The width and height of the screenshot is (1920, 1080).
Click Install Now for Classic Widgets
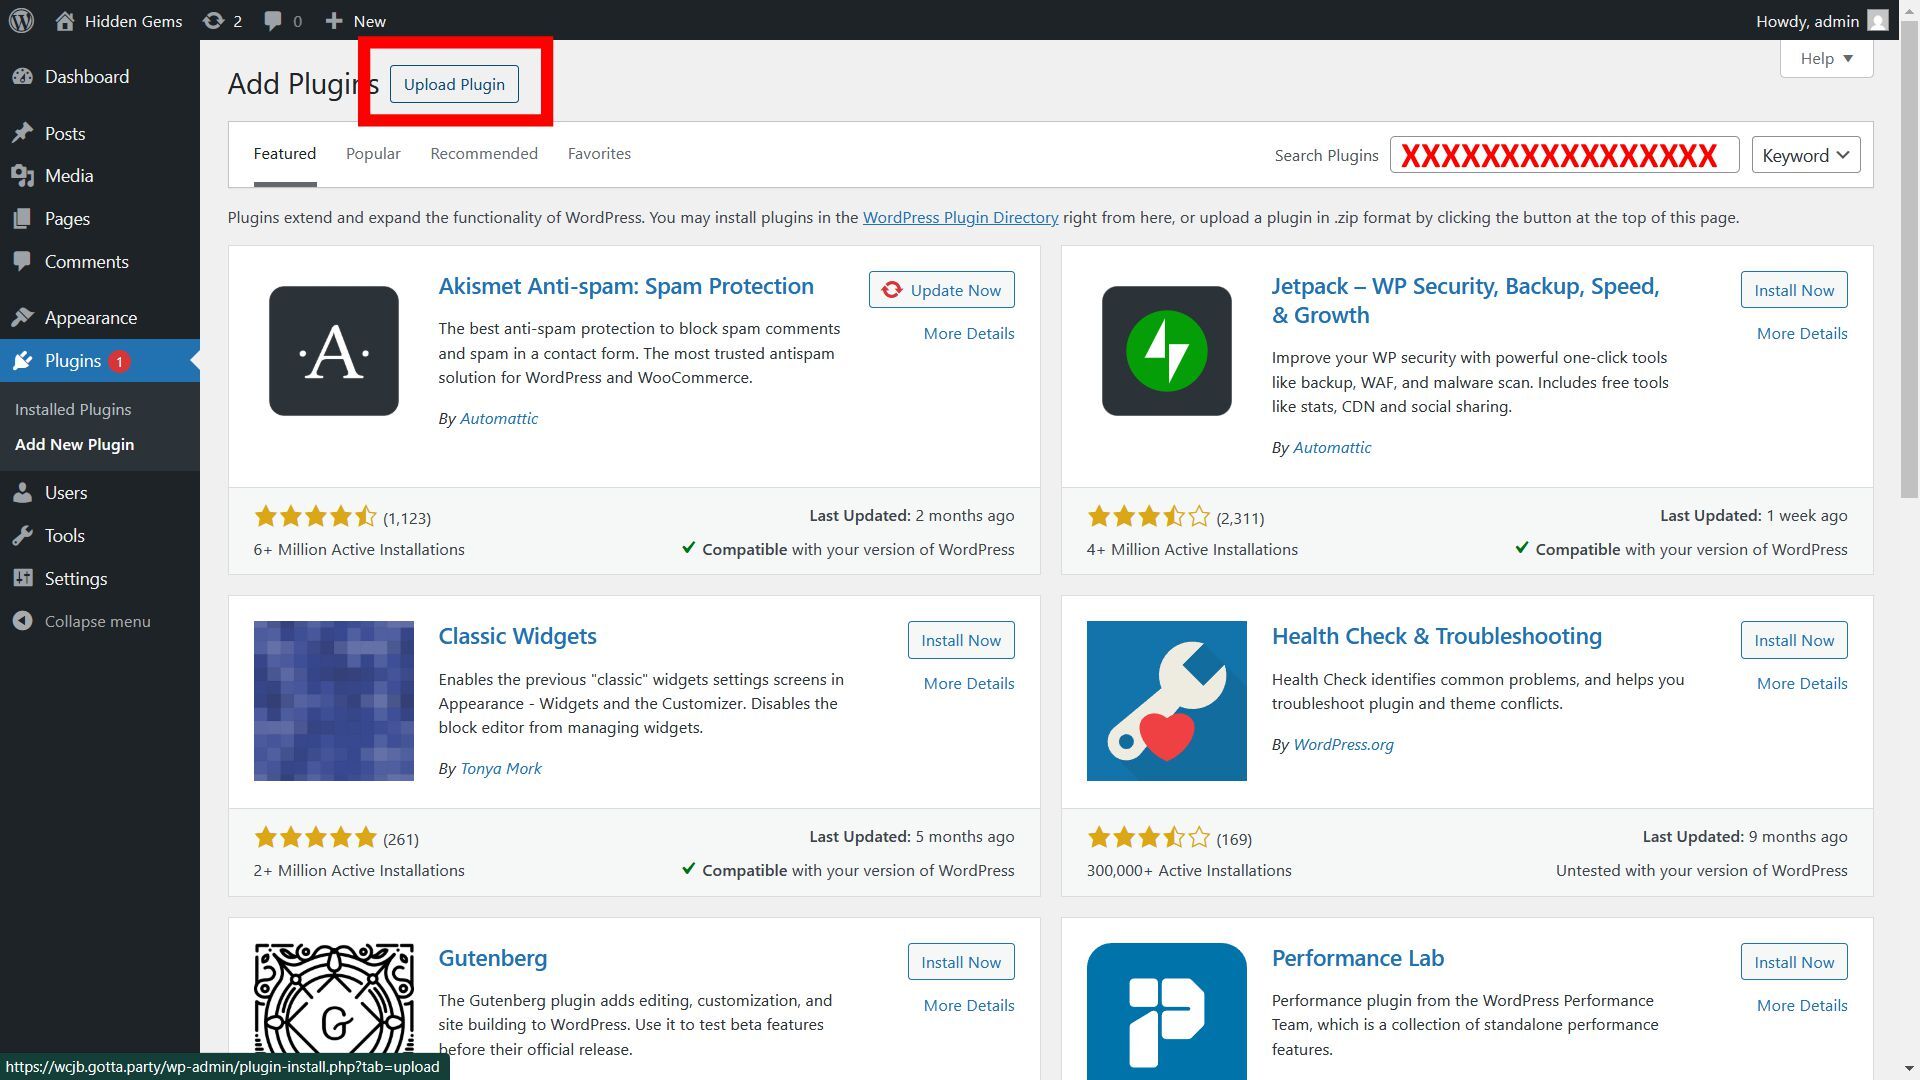point(960,640)
